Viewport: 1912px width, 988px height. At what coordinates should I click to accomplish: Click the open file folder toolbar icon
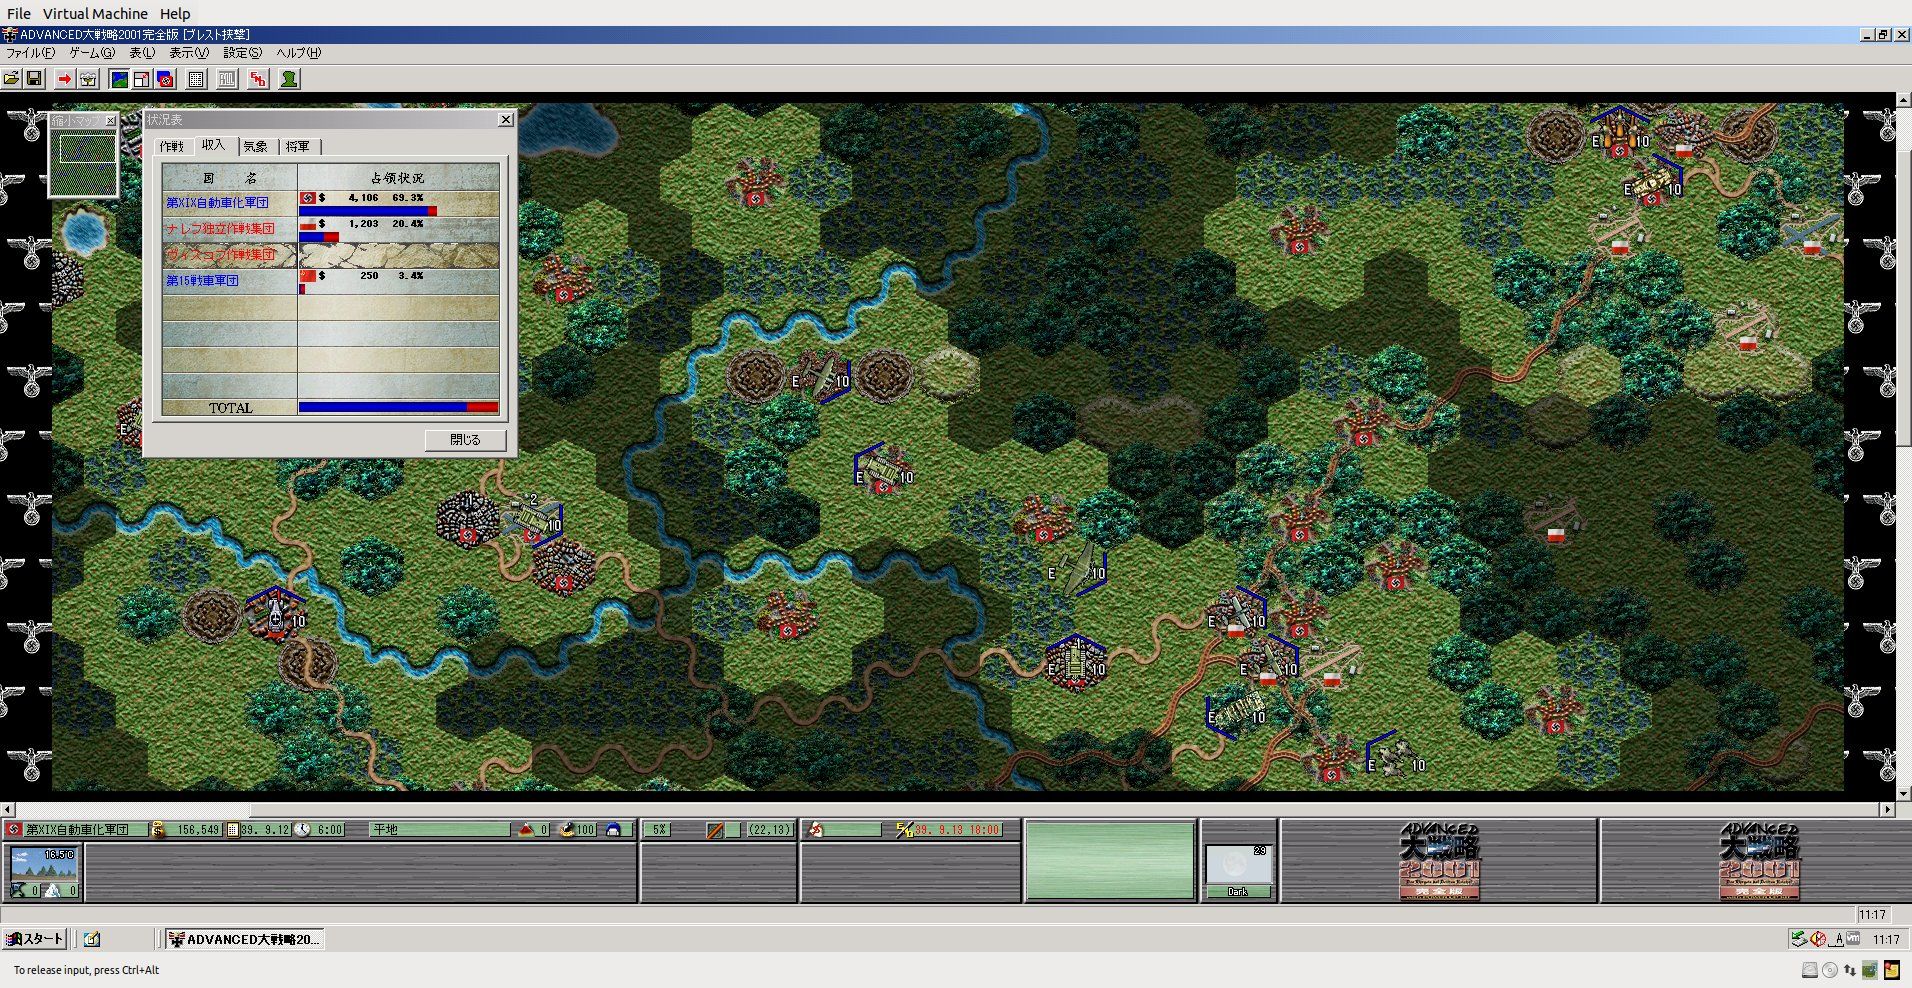click(12, 79)
